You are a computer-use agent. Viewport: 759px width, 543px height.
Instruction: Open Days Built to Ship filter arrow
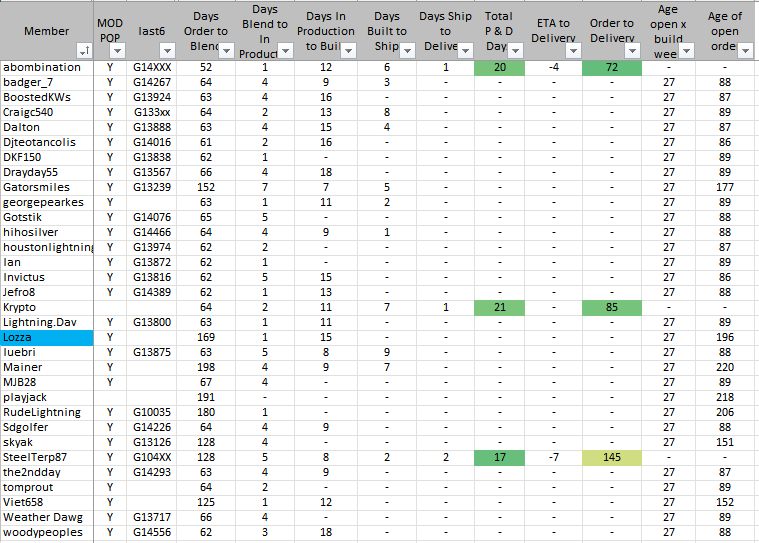tap(408, 51)
